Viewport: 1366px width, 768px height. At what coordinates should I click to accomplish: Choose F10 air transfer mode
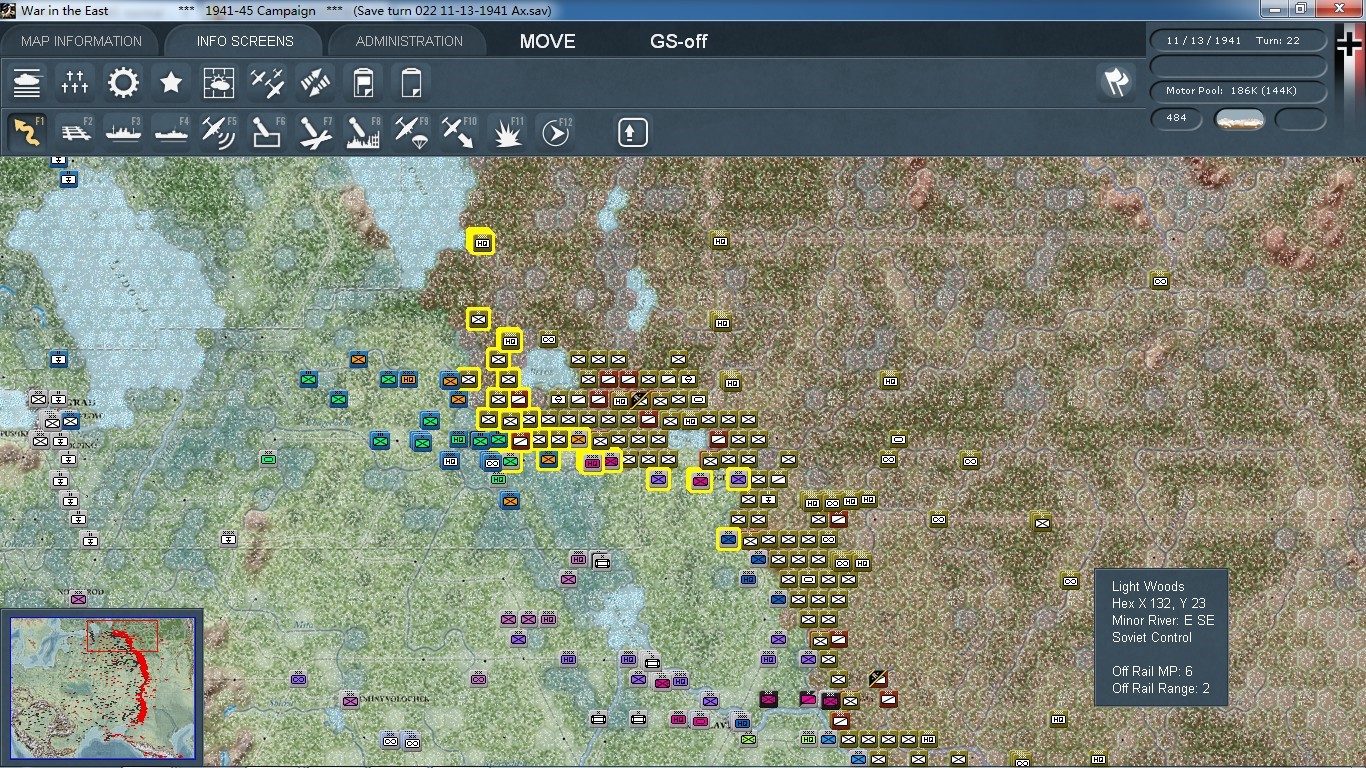[459, 132]
